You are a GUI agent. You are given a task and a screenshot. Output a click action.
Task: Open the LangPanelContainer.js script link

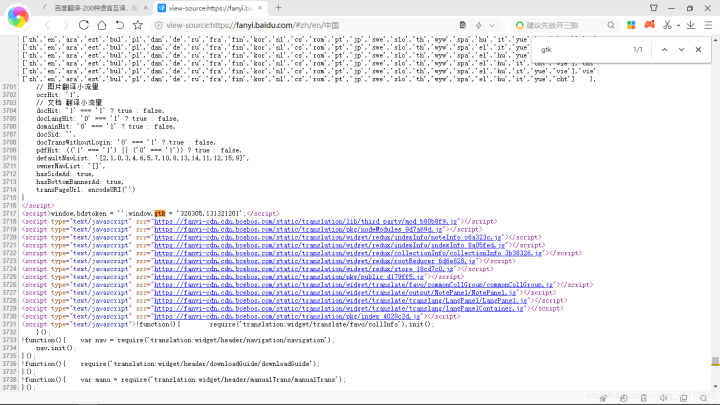point(339,309)
